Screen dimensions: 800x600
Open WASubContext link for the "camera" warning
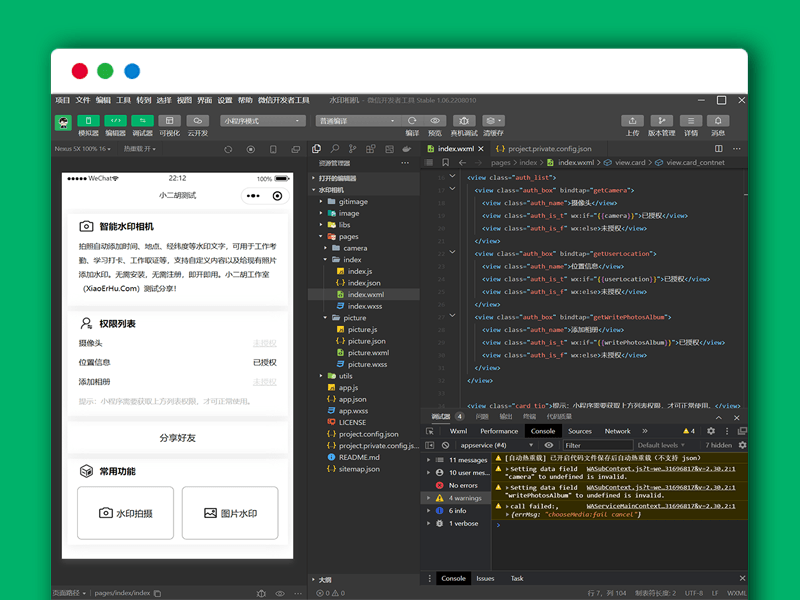(x=661, y=469)
